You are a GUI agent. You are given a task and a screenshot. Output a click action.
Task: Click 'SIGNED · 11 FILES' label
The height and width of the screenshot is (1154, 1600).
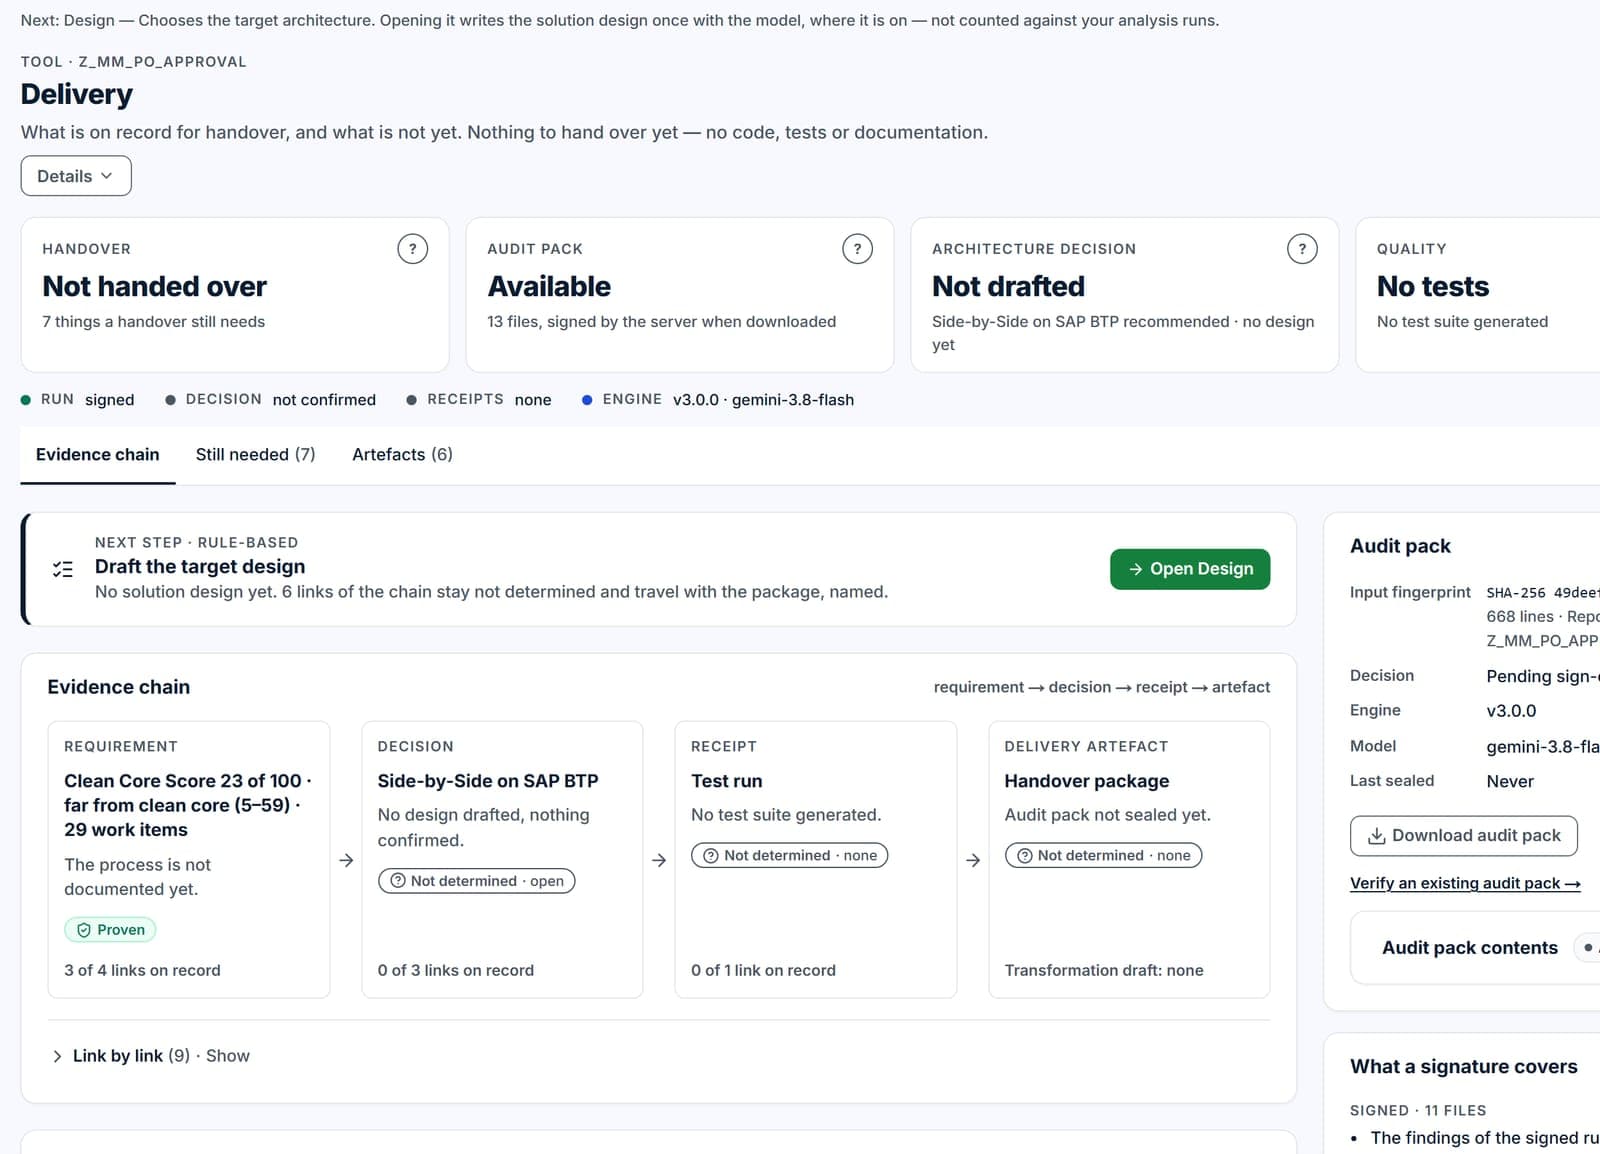[x=1418, y=1111]
